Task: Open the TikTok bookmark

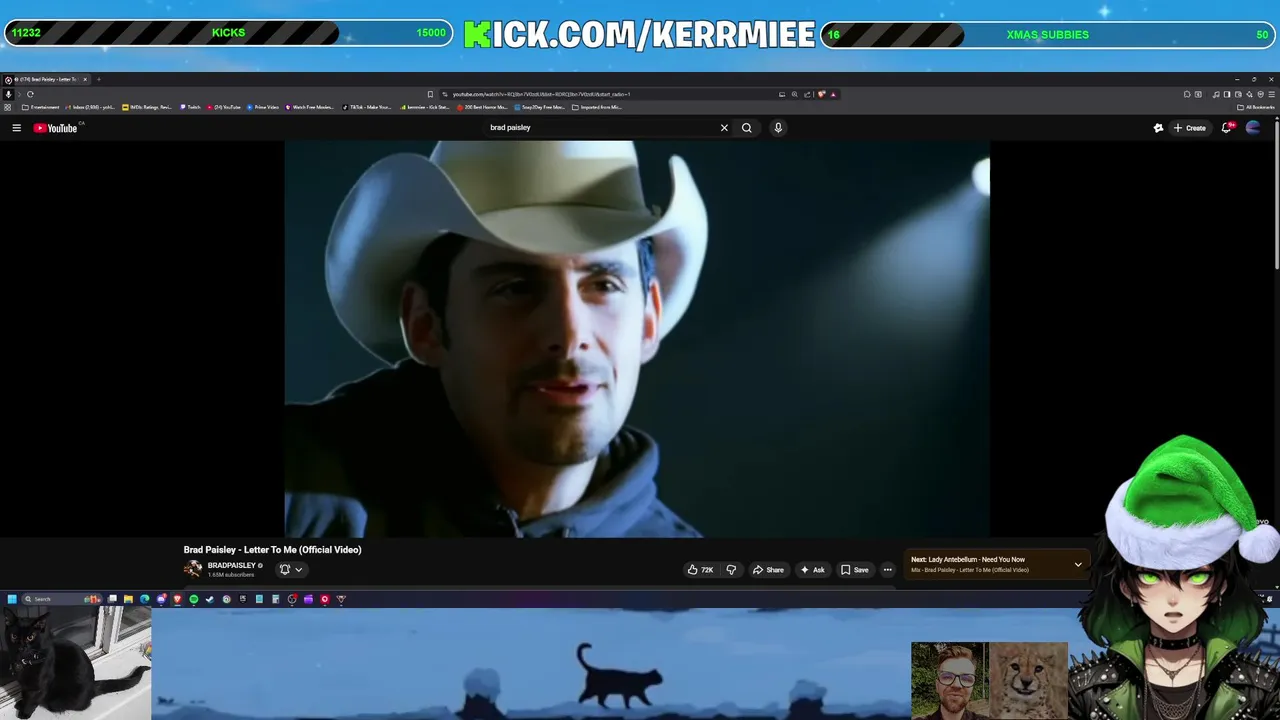Action: (367, 107)
